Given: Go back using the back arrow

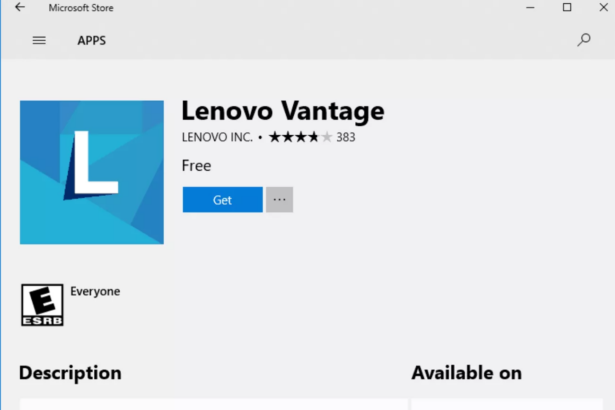Looking at the screenshot, I should (x=20, y=7).
